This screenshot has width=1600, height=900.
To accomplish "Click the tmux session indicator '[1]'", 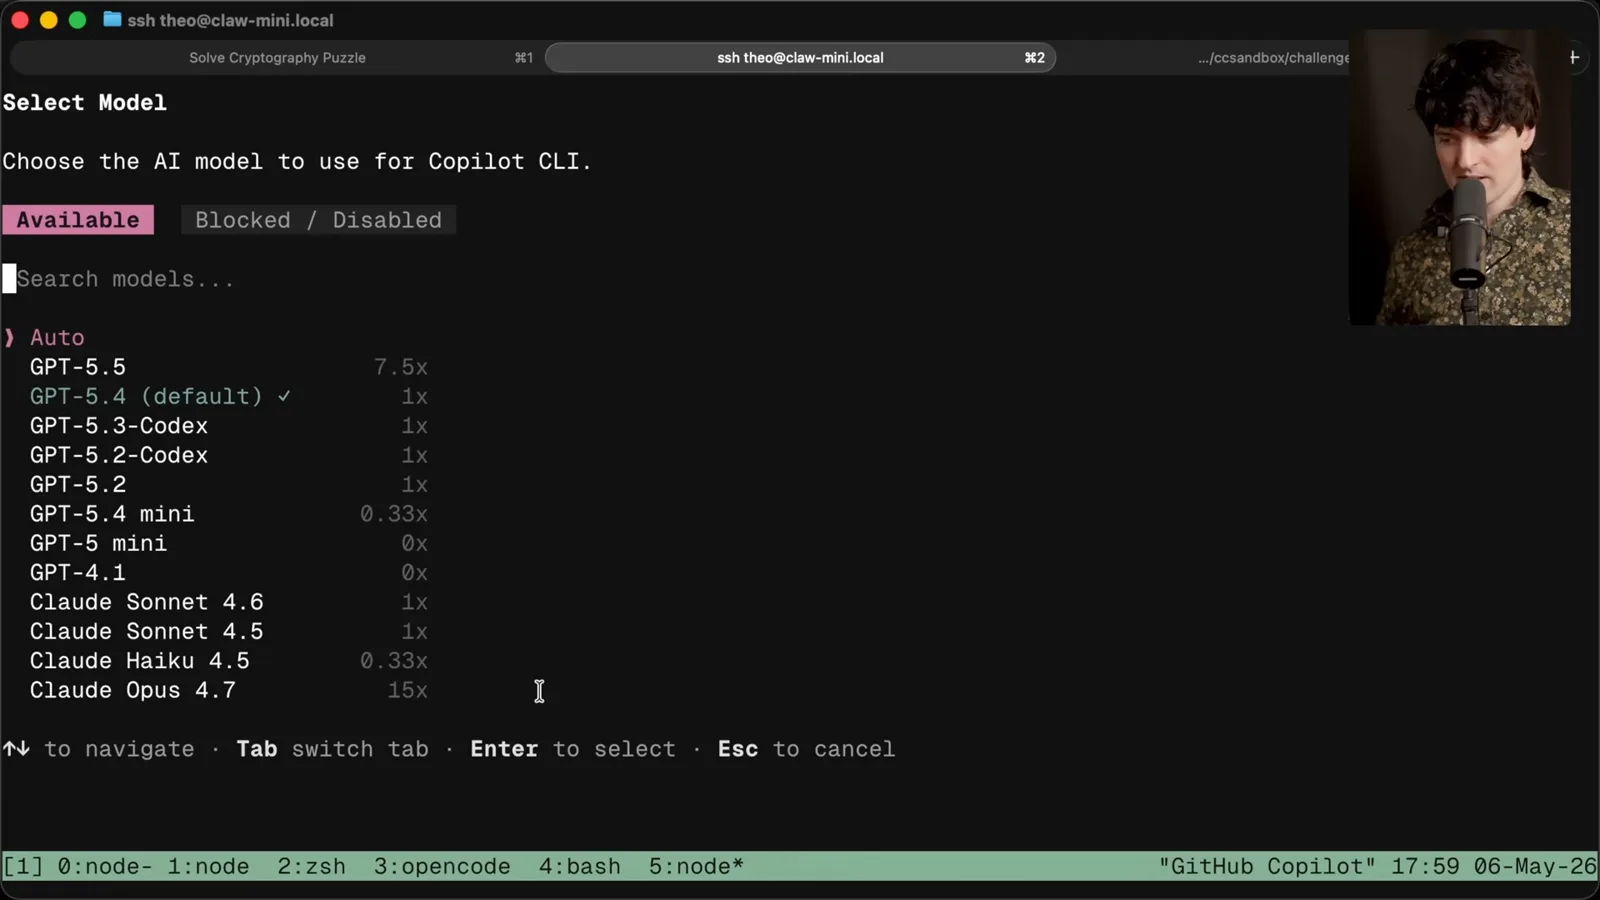I will pyautogui.click(x=23, y=866).
